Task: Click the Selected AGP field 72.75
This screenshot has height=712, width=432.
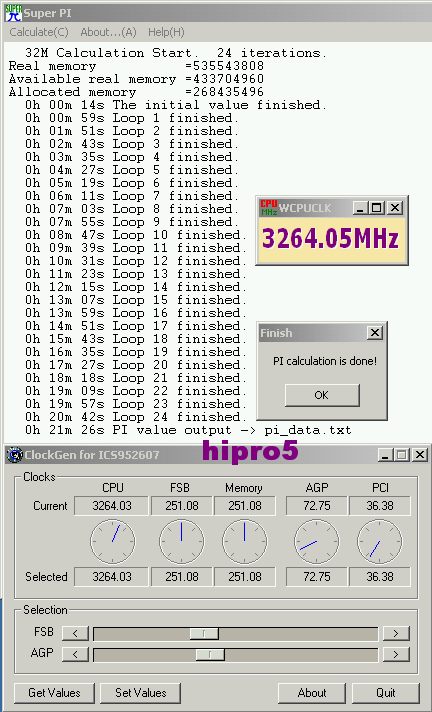Action: (x=317, y=577)
